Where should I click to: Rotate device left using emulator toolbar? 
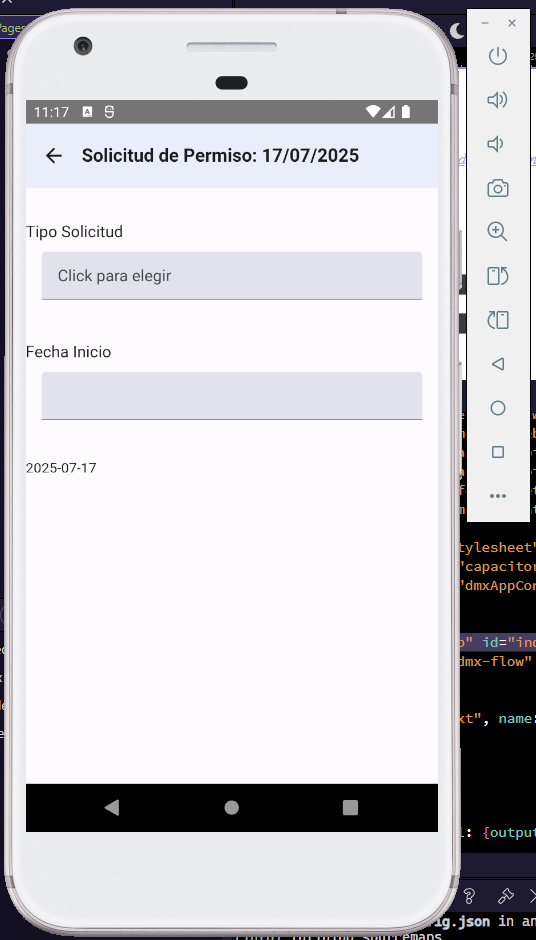(498, 276)
